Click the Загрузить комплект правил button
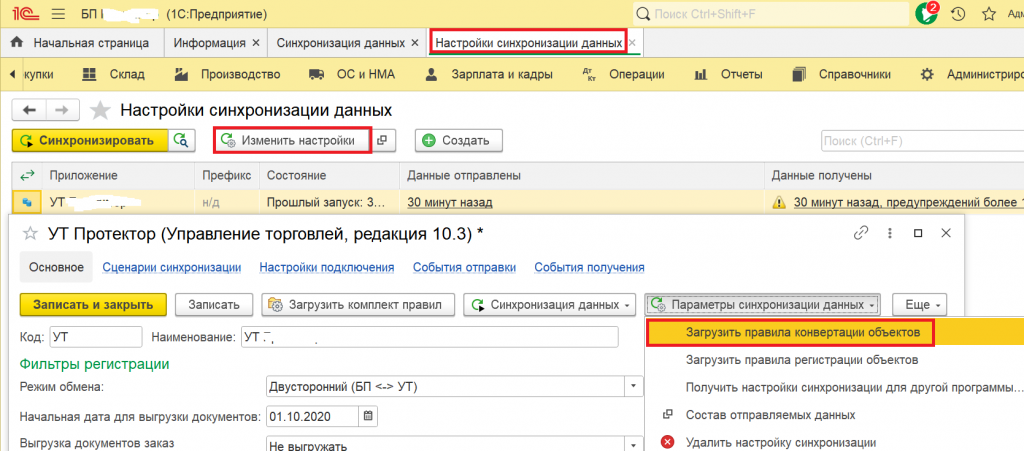 tap(359, 305)
